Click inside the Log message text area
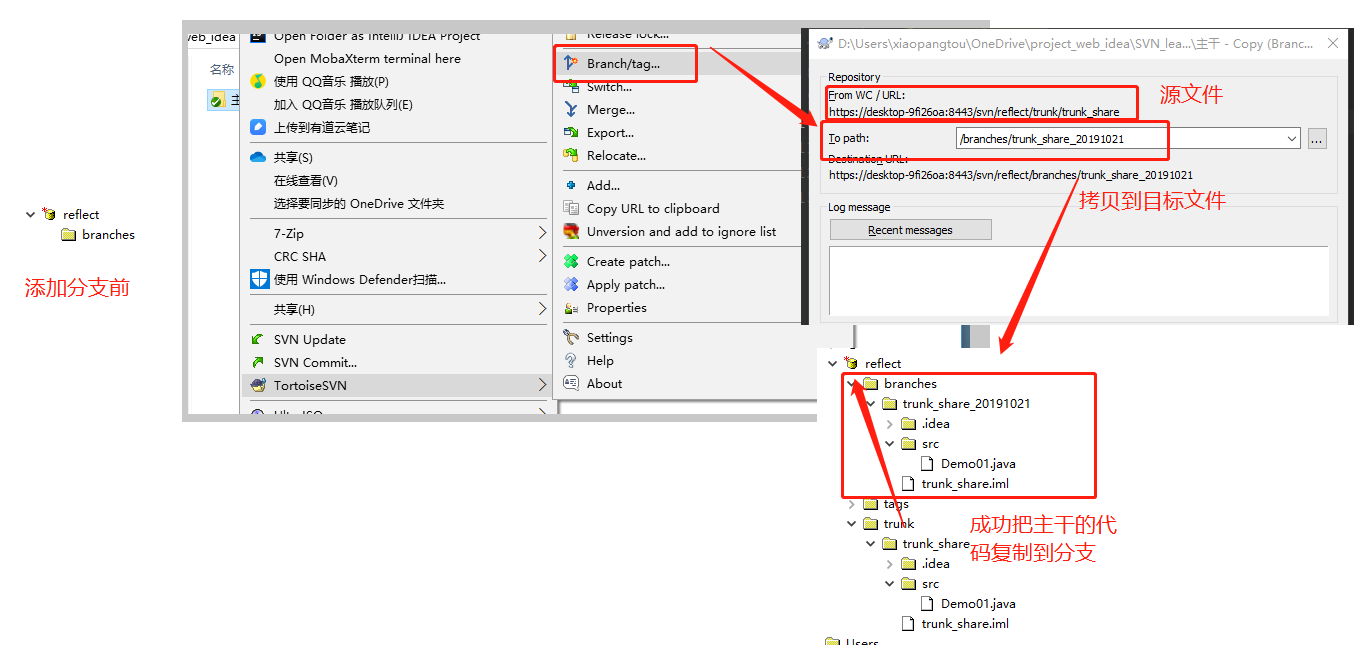 (1079, 281)
